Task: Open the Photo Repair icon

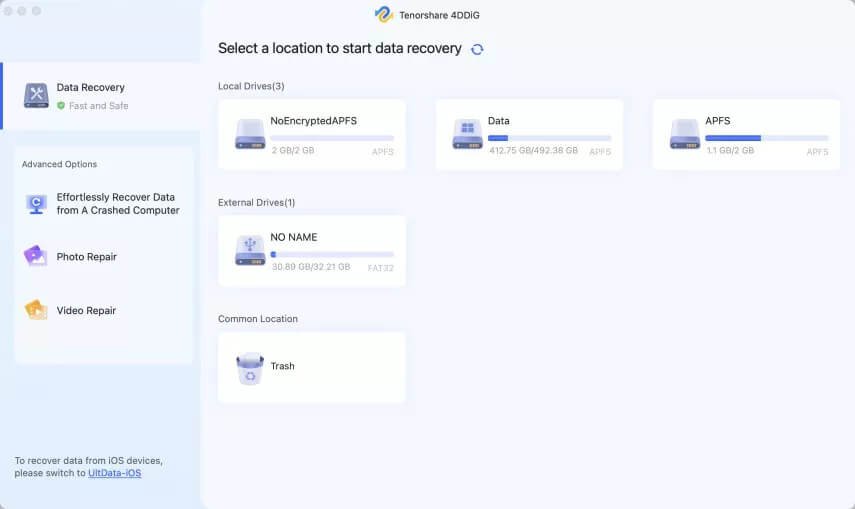Action: tap(35, 256)
